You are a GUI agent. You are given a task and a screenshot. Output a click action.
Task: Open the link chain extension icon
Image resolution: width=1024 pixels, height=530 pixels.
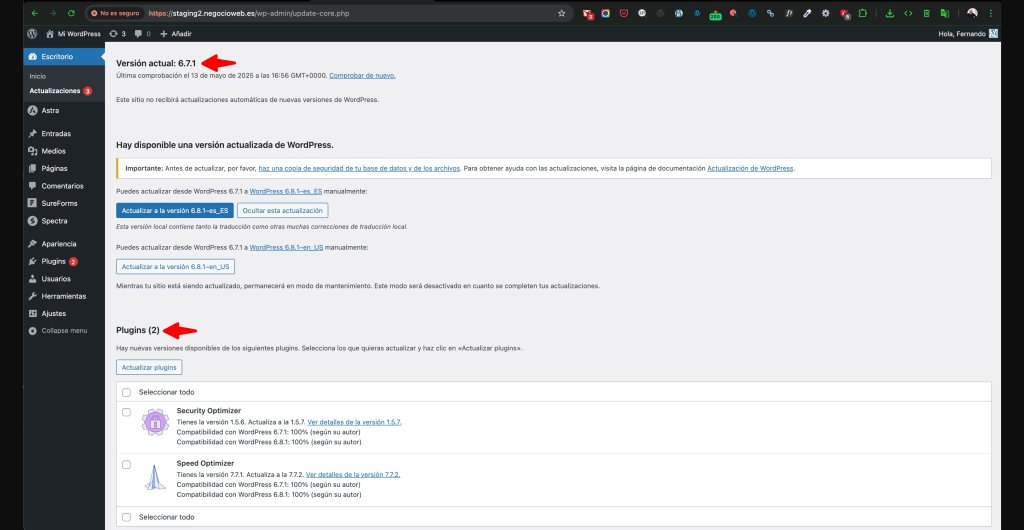pos(771,13)
